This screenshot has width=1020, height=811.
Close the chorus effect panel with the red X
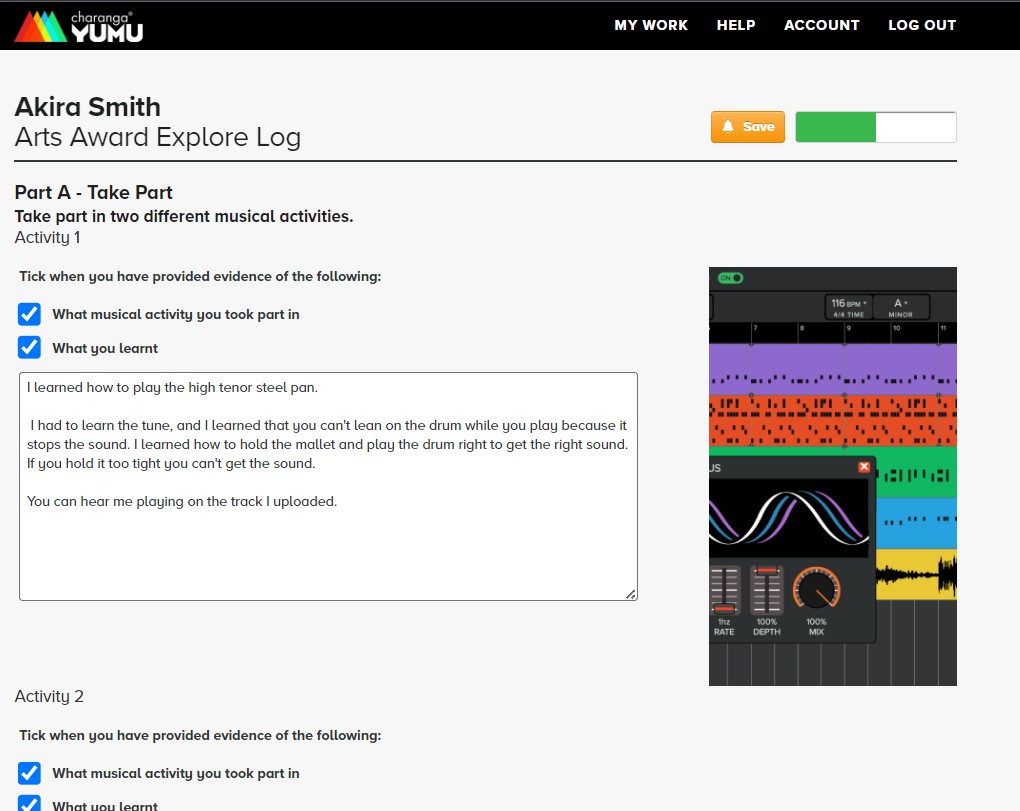coord(864,467)
